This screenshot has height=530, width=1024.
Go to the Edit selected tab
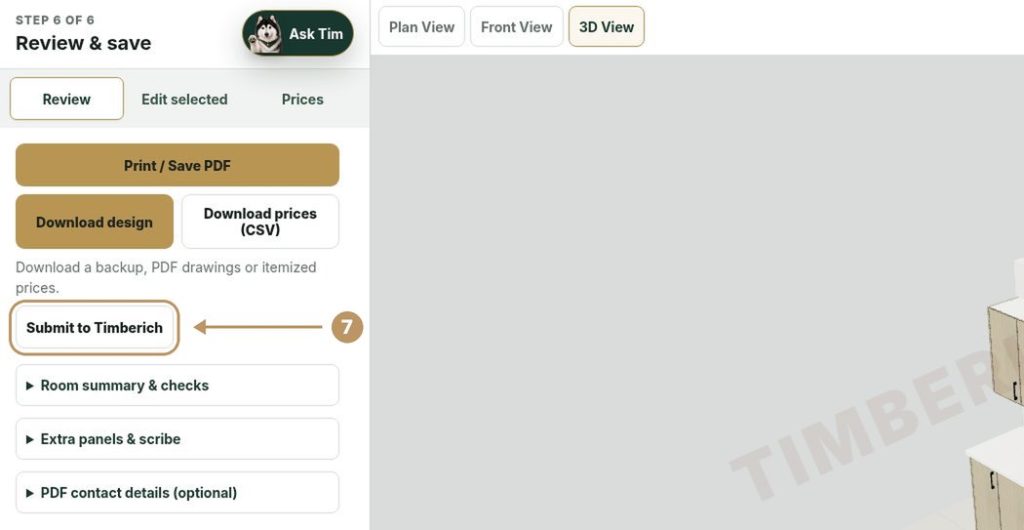point(184,99)
